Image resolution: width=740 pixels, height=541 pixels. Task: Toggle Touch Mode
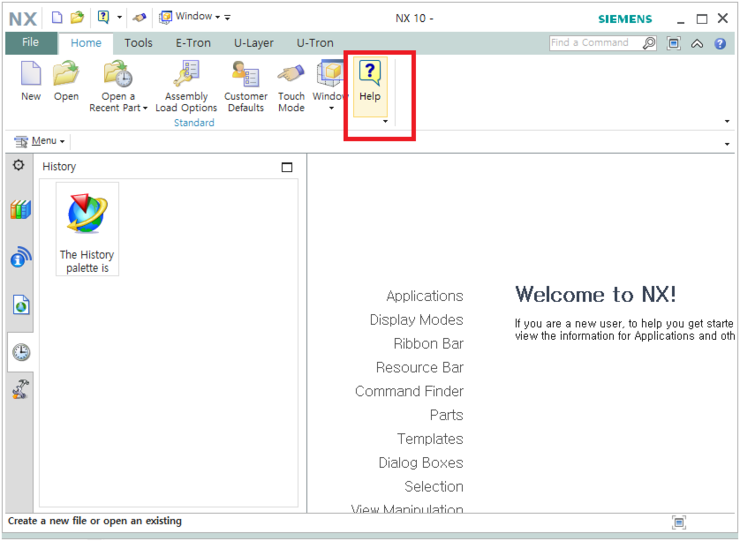pyautogui.click(x=291, y=87)
